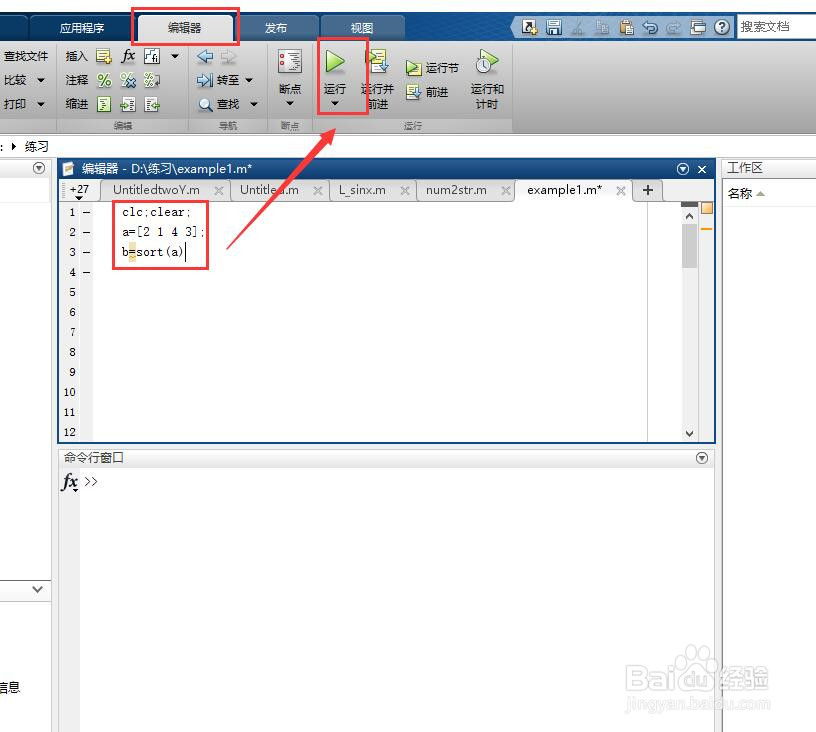Expand the details panel chevron at lower left
The height and width of the screenshot is (732, 816).
pyautogui.click(x=37, y=589)
